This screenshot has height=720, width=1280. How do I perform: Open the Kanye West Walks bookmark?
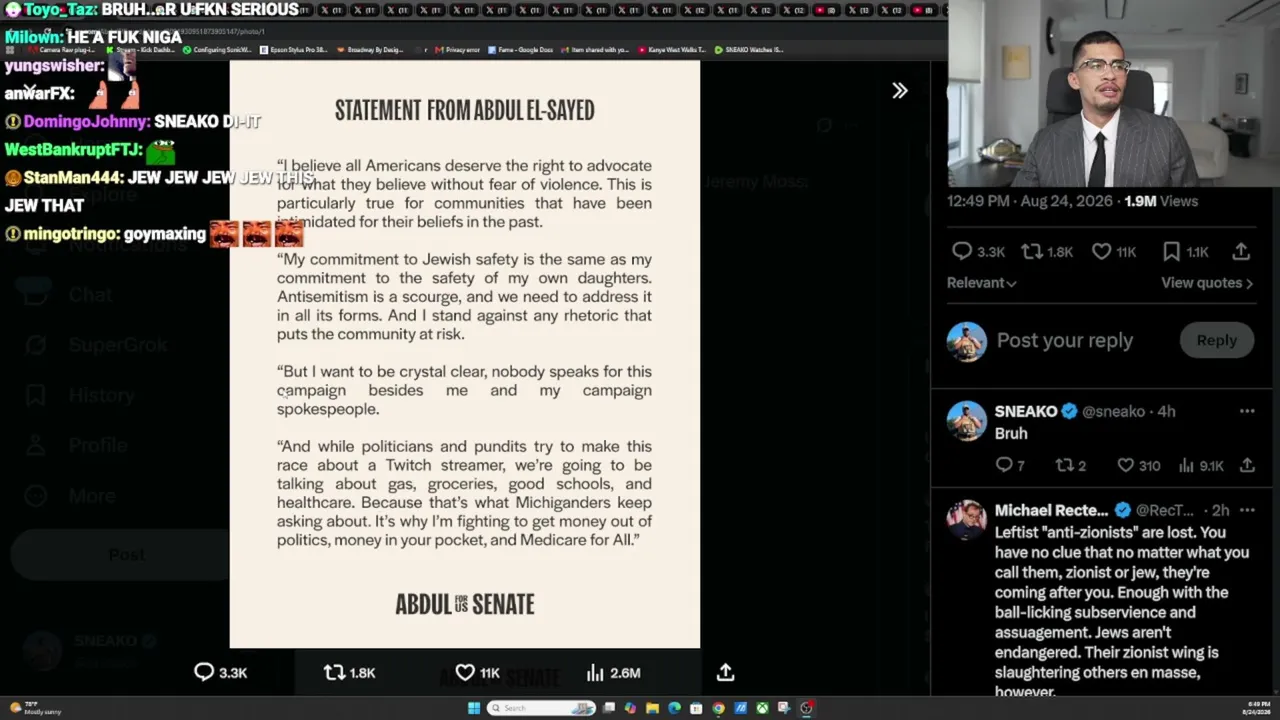click(672, 49)
